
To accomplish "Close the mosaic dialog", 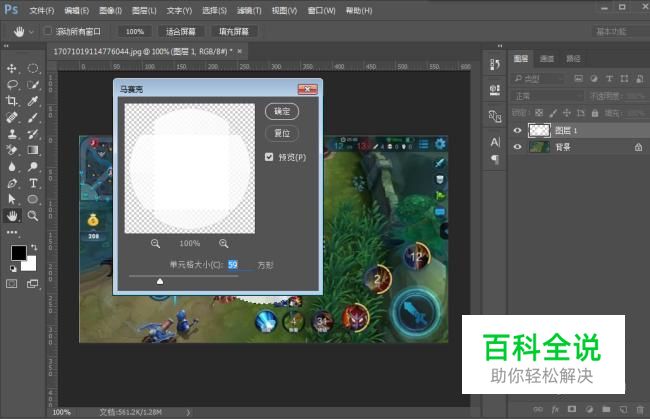I will coord(307,89).
